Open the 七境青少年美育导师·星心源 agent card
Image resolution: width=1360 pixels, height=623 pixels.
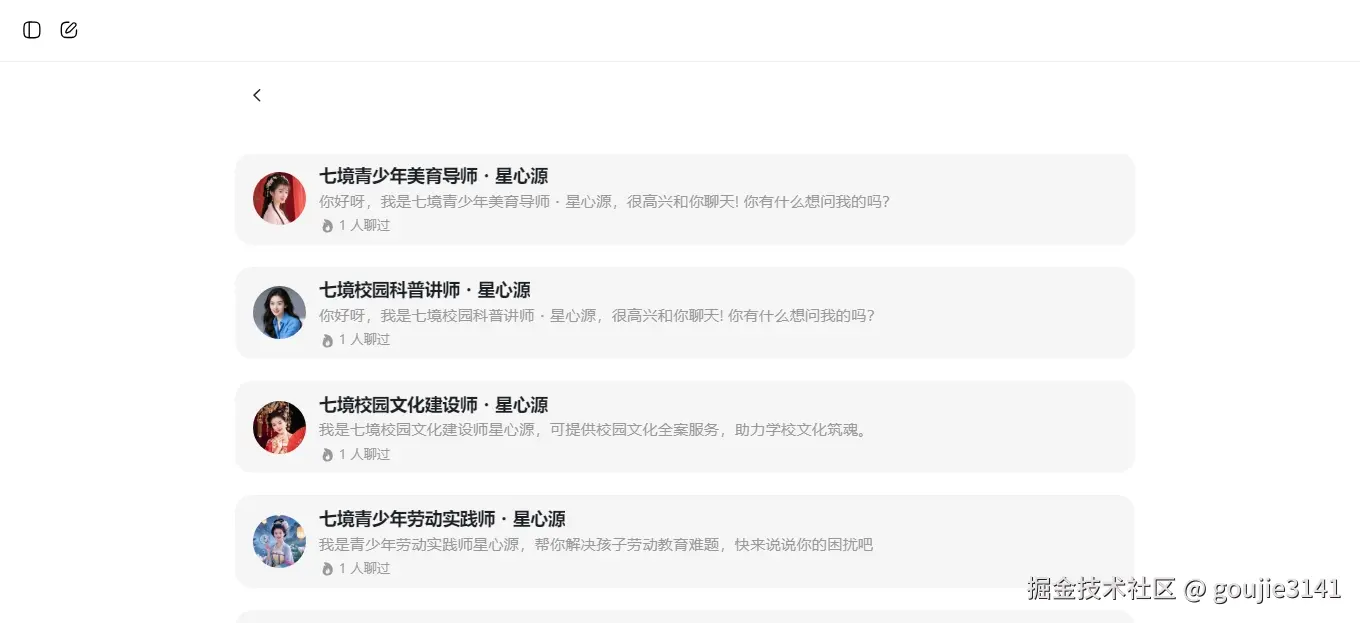pyautogui.click(x=684, y=198)
